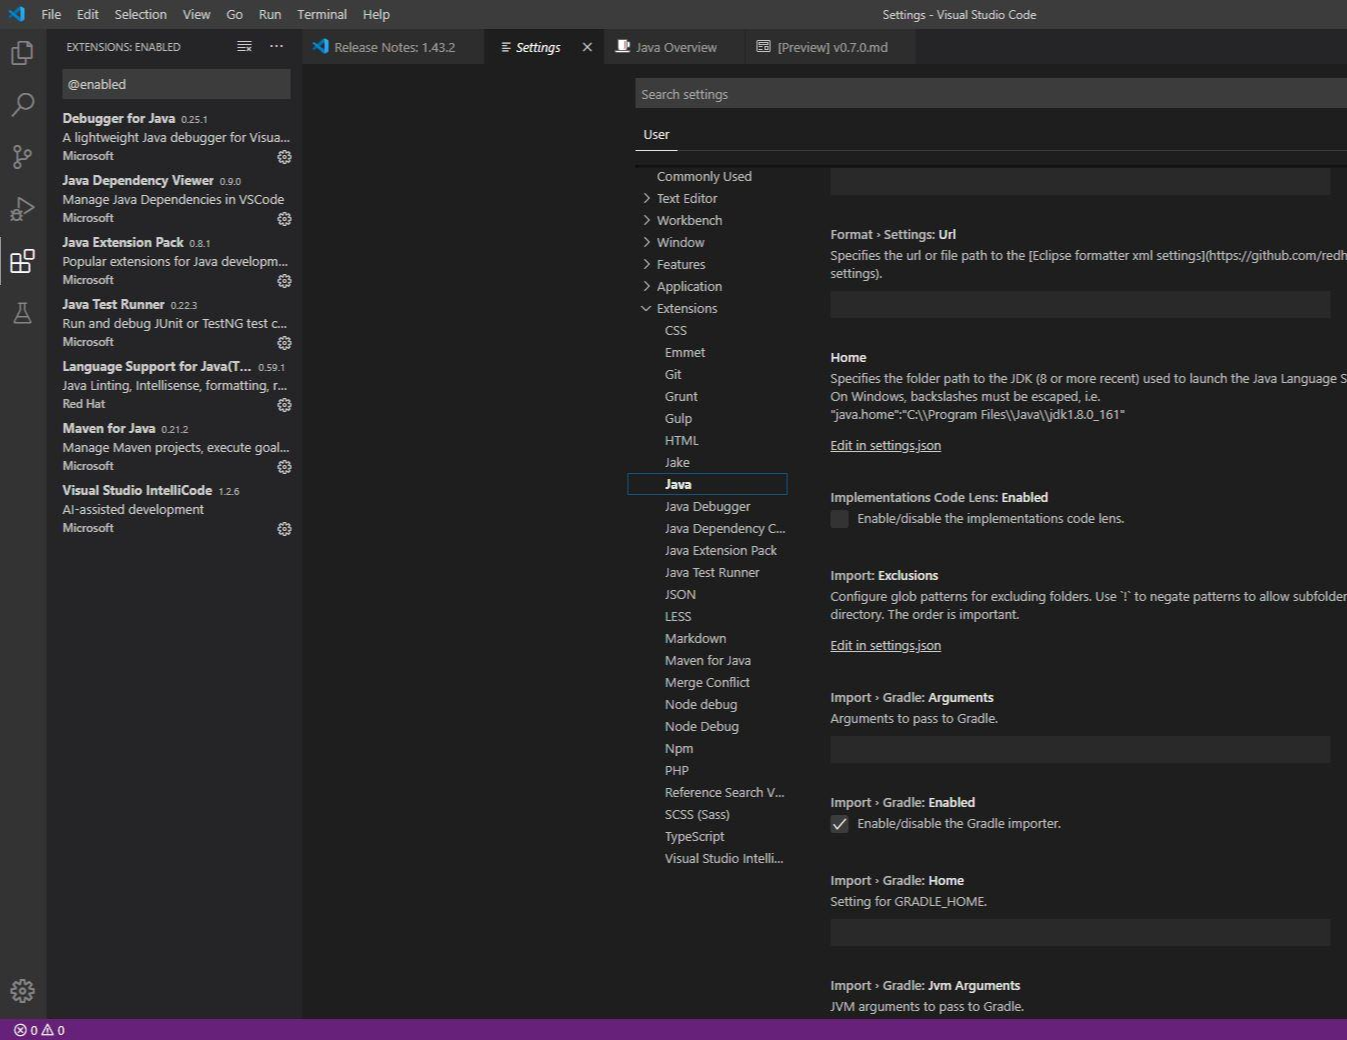Open Manage gear at activity bar bottom
The image size is (1347, 1040).
click(22, 990)
